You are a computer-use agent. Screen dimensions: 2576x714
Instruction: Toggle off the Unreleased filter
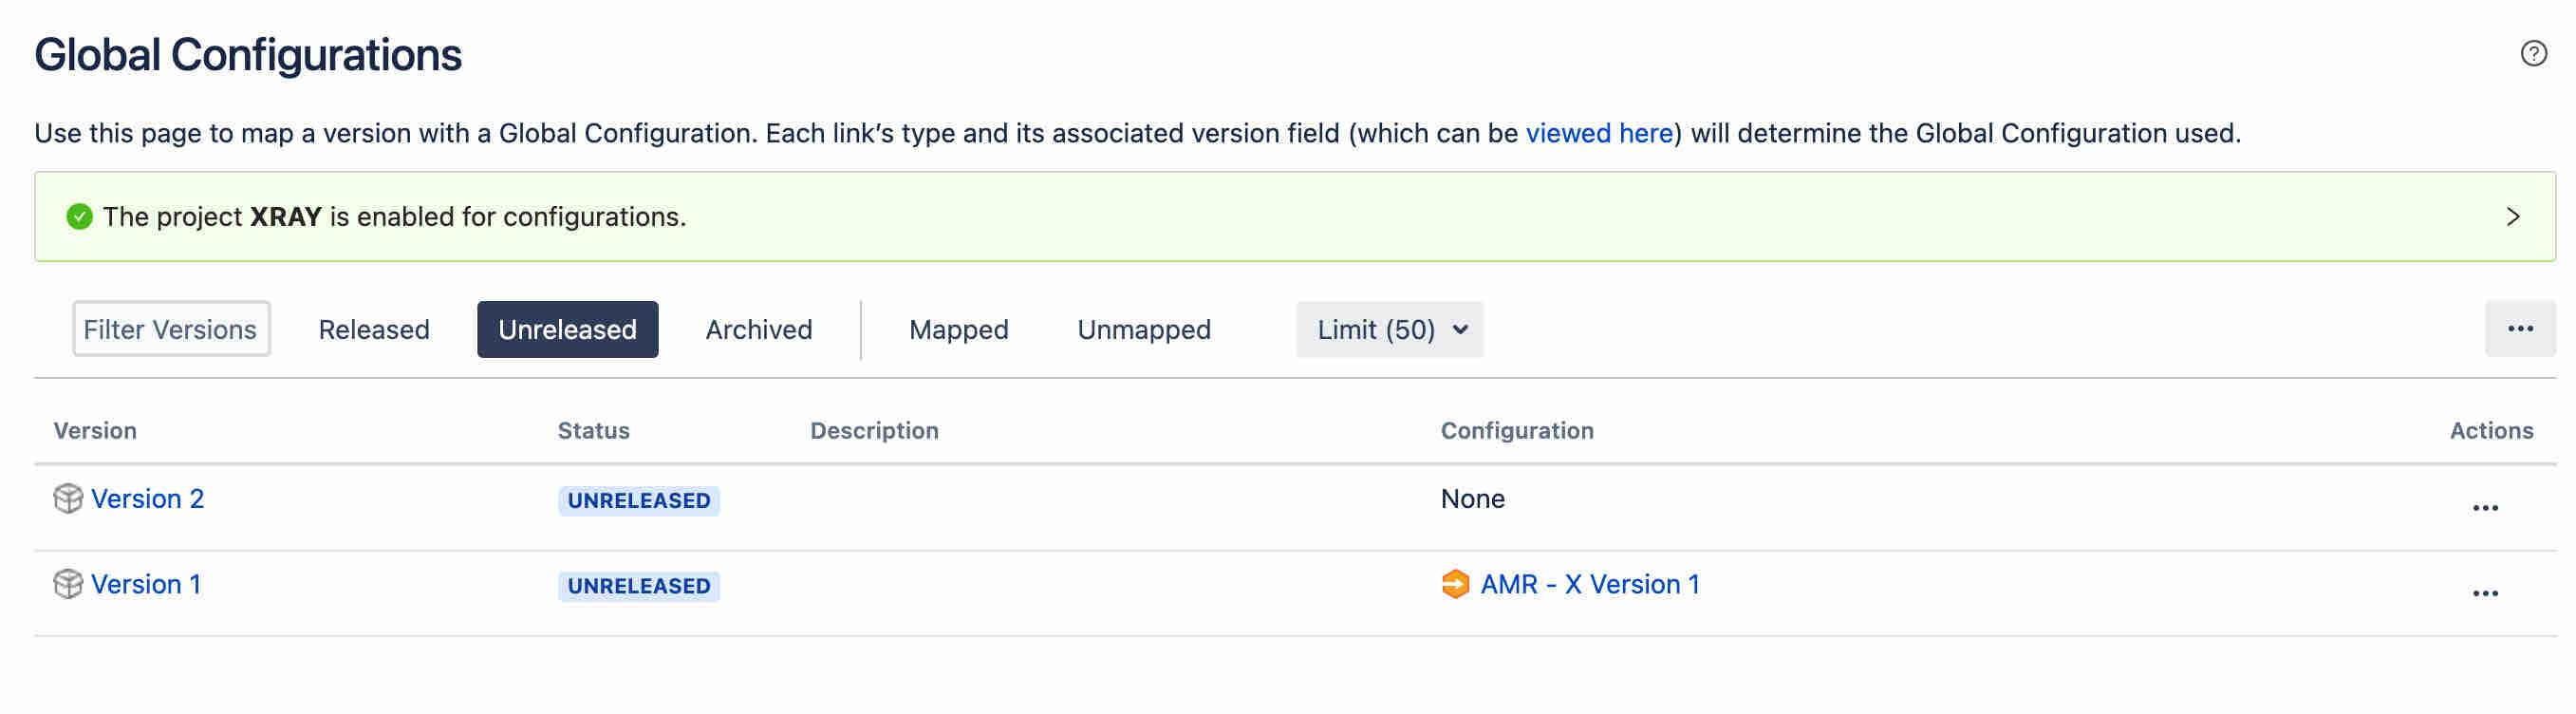(567, 330)
